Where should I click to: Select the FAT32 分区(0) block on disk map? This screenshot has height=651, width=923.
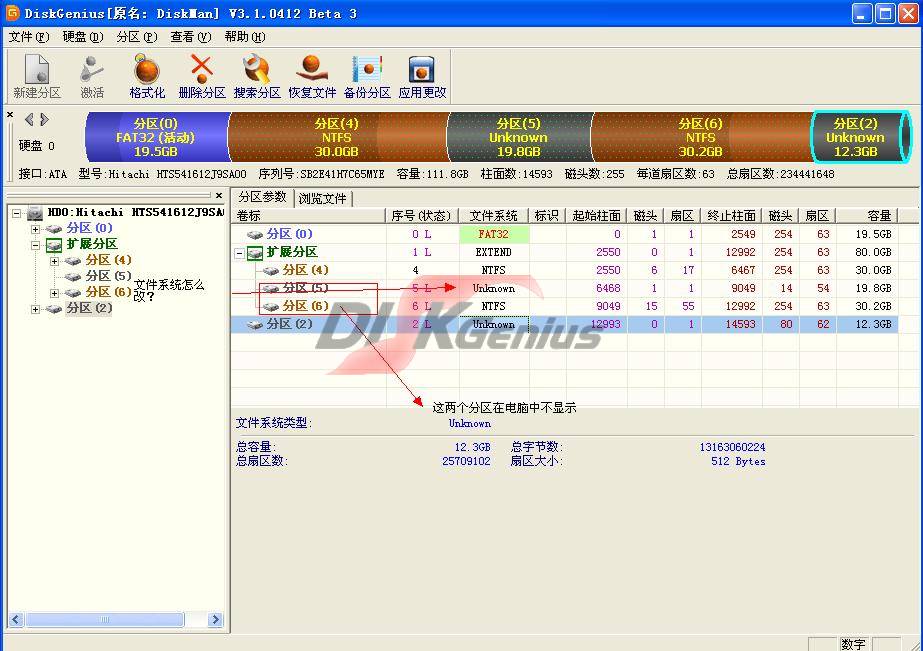tap(156, 137)
